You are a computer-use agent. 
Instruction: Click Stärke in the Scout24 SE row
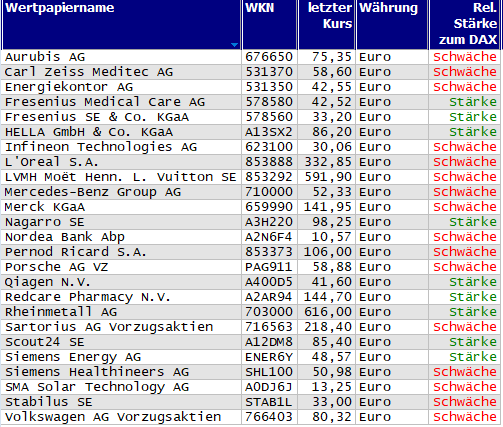473,342
